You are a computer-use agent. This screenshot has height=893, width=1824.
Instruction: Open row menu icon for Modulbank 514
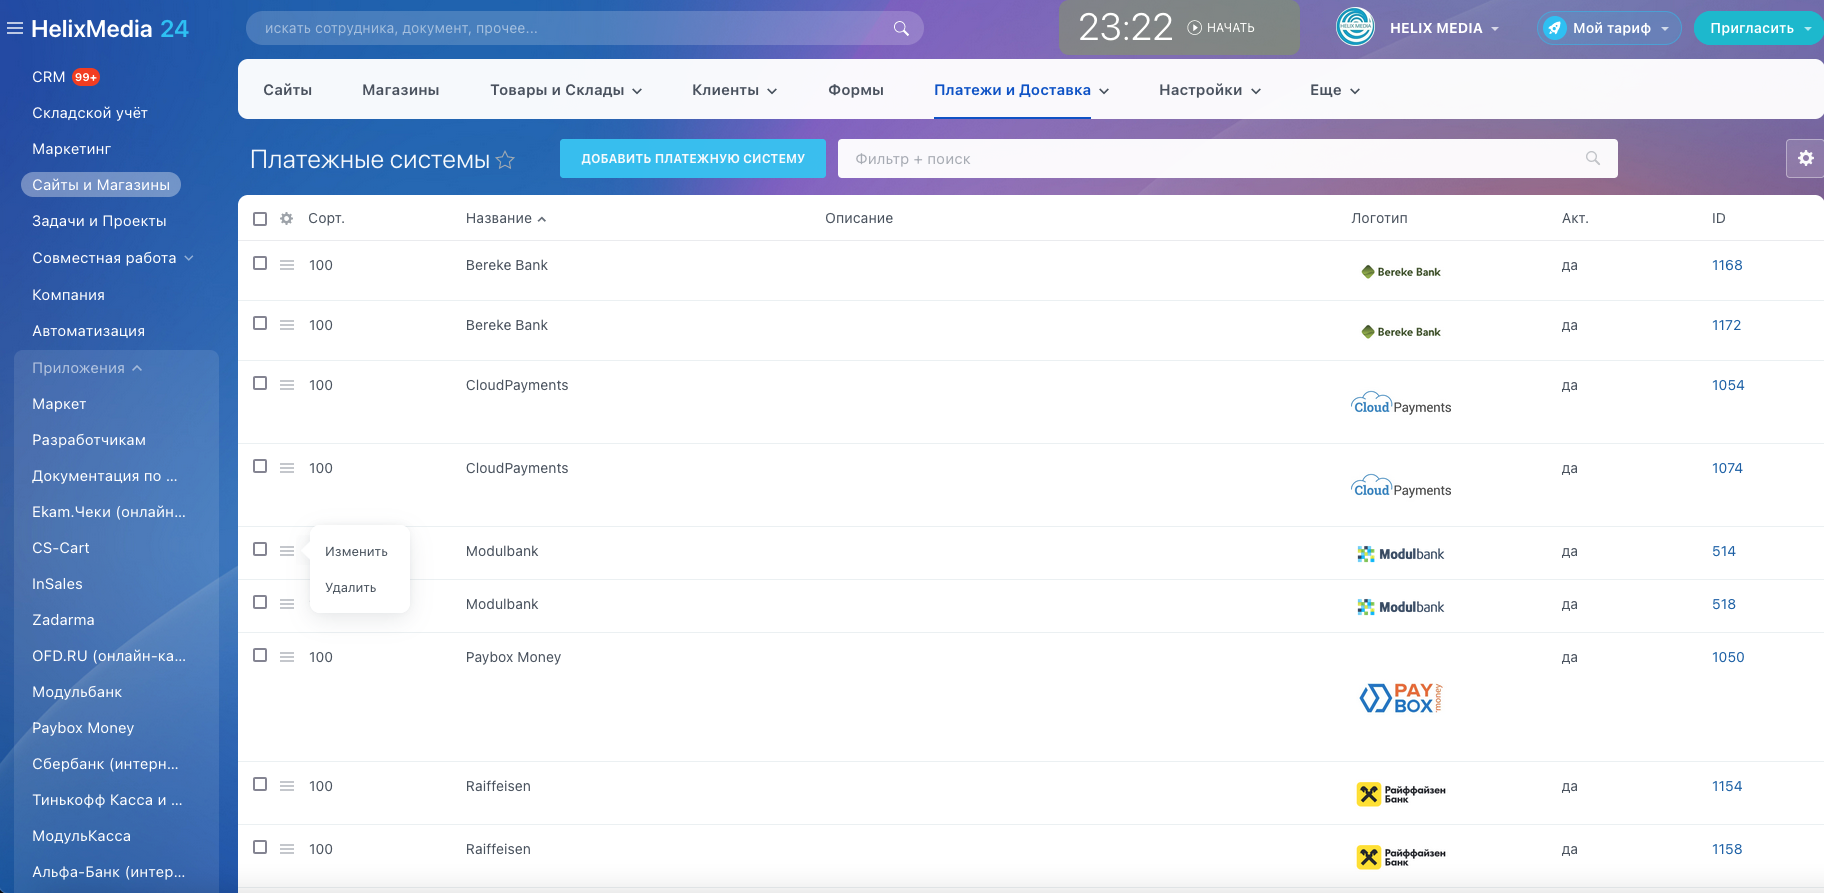click(x=287, y=551)
